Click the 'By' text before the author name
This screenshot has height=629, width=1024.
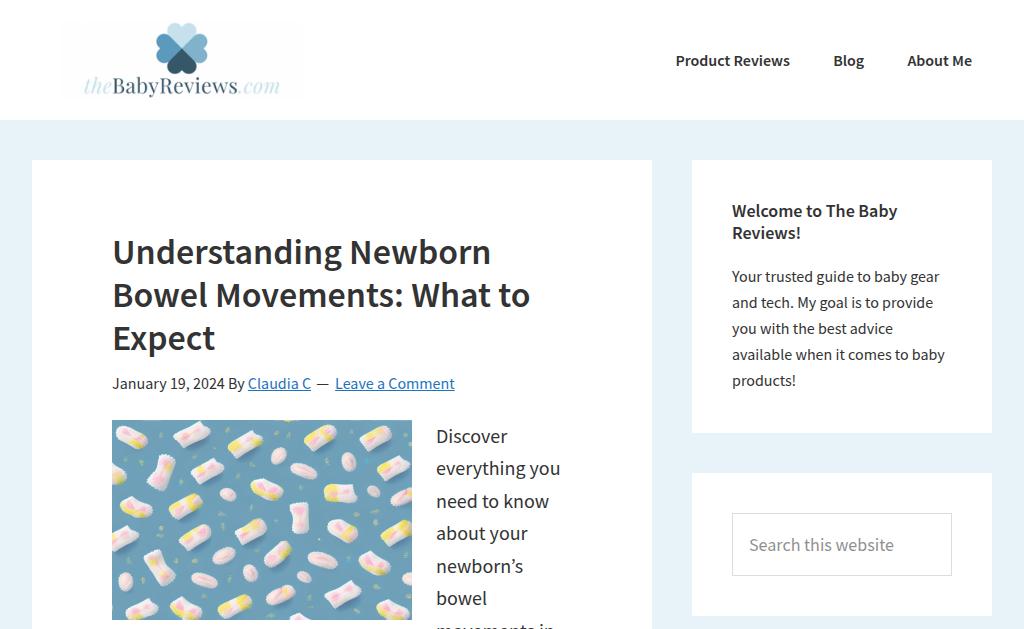coord(236,384)
